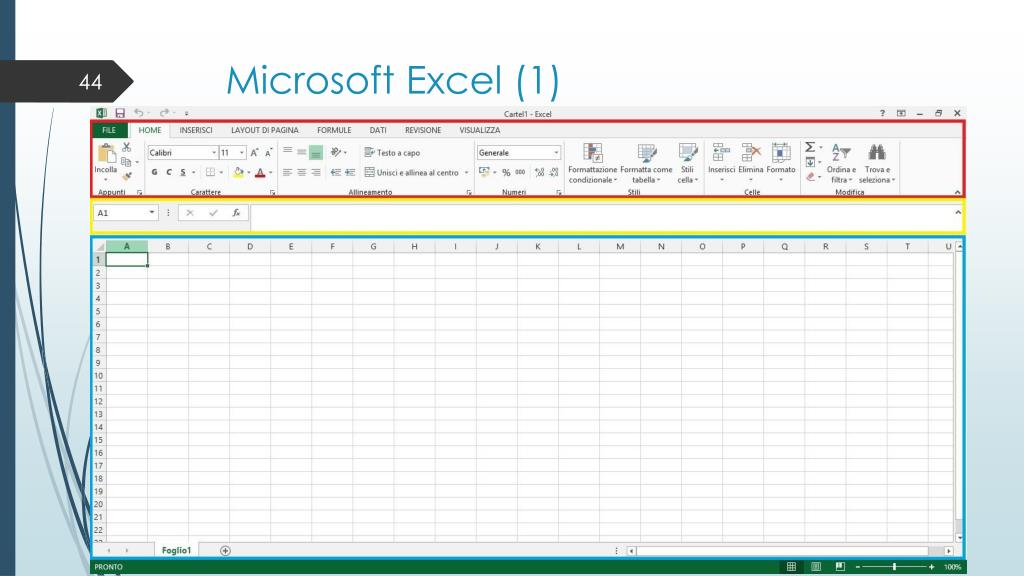
Task: Click the decrease indent icon
Action: 336,172
